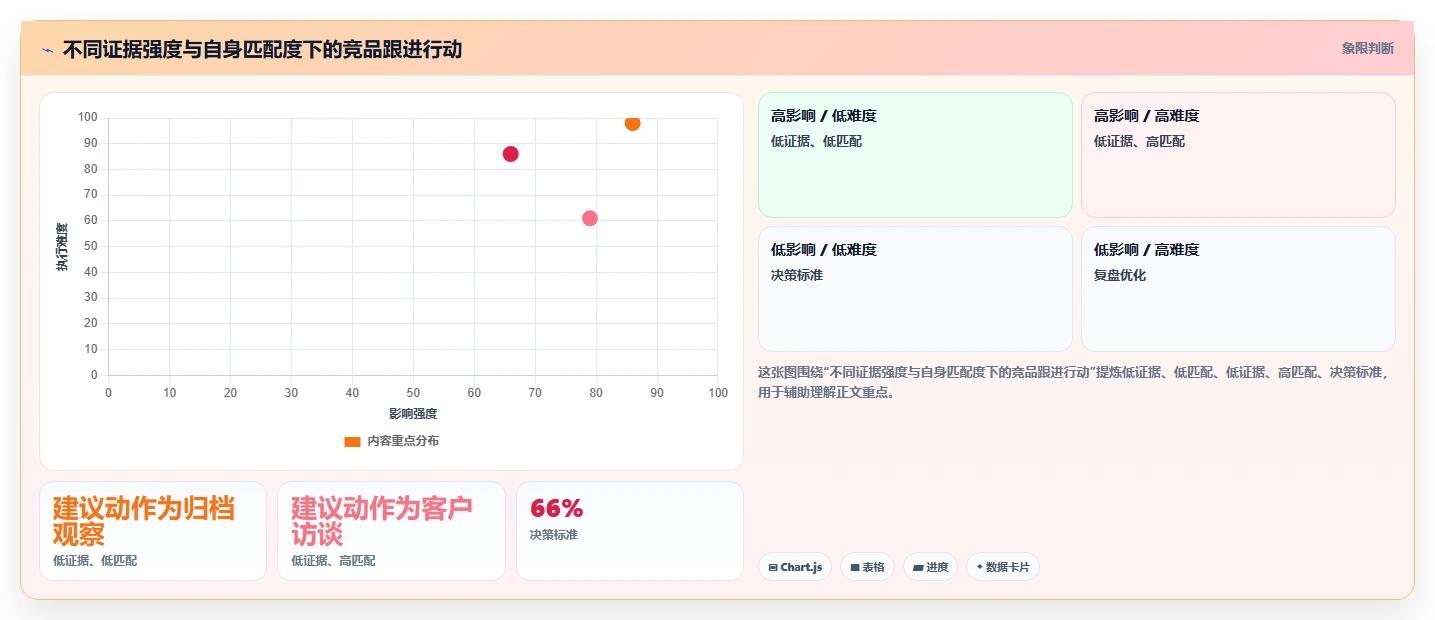The width and height of the screenshot is (1435, 620).
Task: Click the 复盘优化 text in quadrant card
Action: point(1120,275)
